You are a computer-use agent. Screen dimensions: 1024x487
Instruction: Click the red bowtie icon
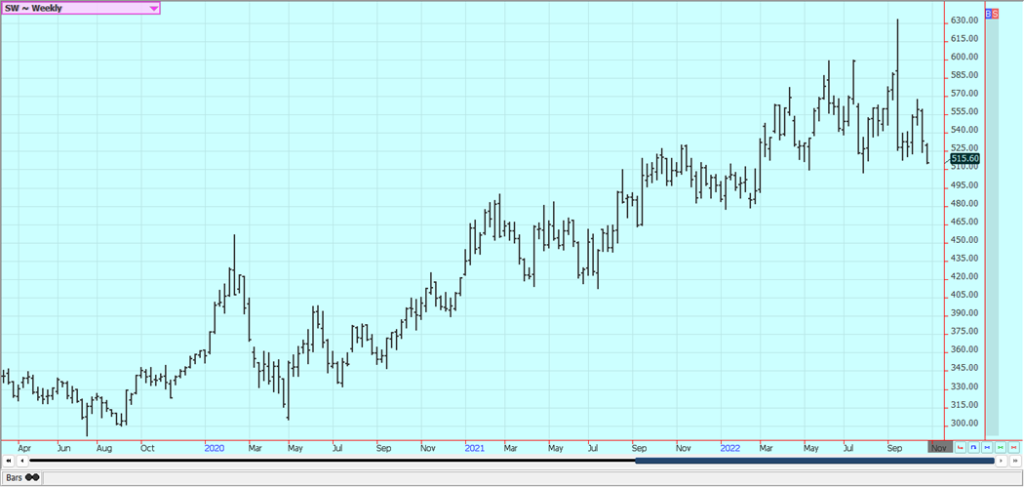coord(1014,447)
